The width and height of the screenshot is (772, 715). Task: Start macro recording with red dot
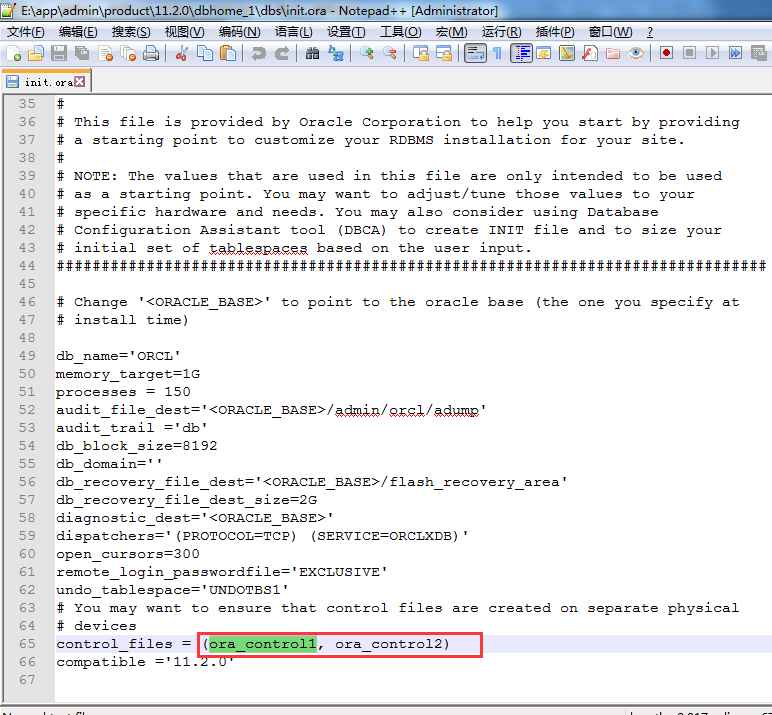point(667,53)
